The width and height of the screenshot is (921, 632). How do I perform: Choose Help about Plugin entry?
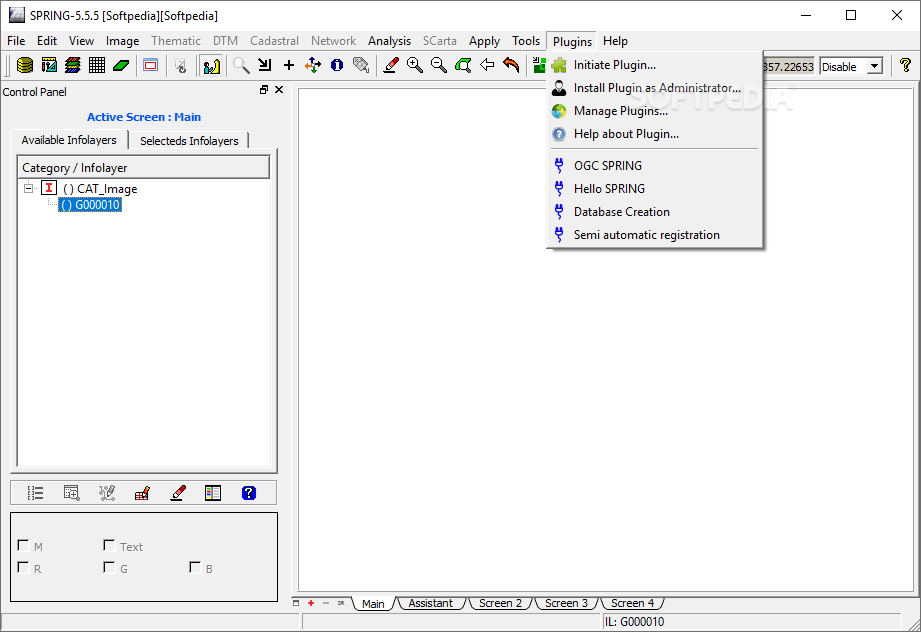point(654,134)
